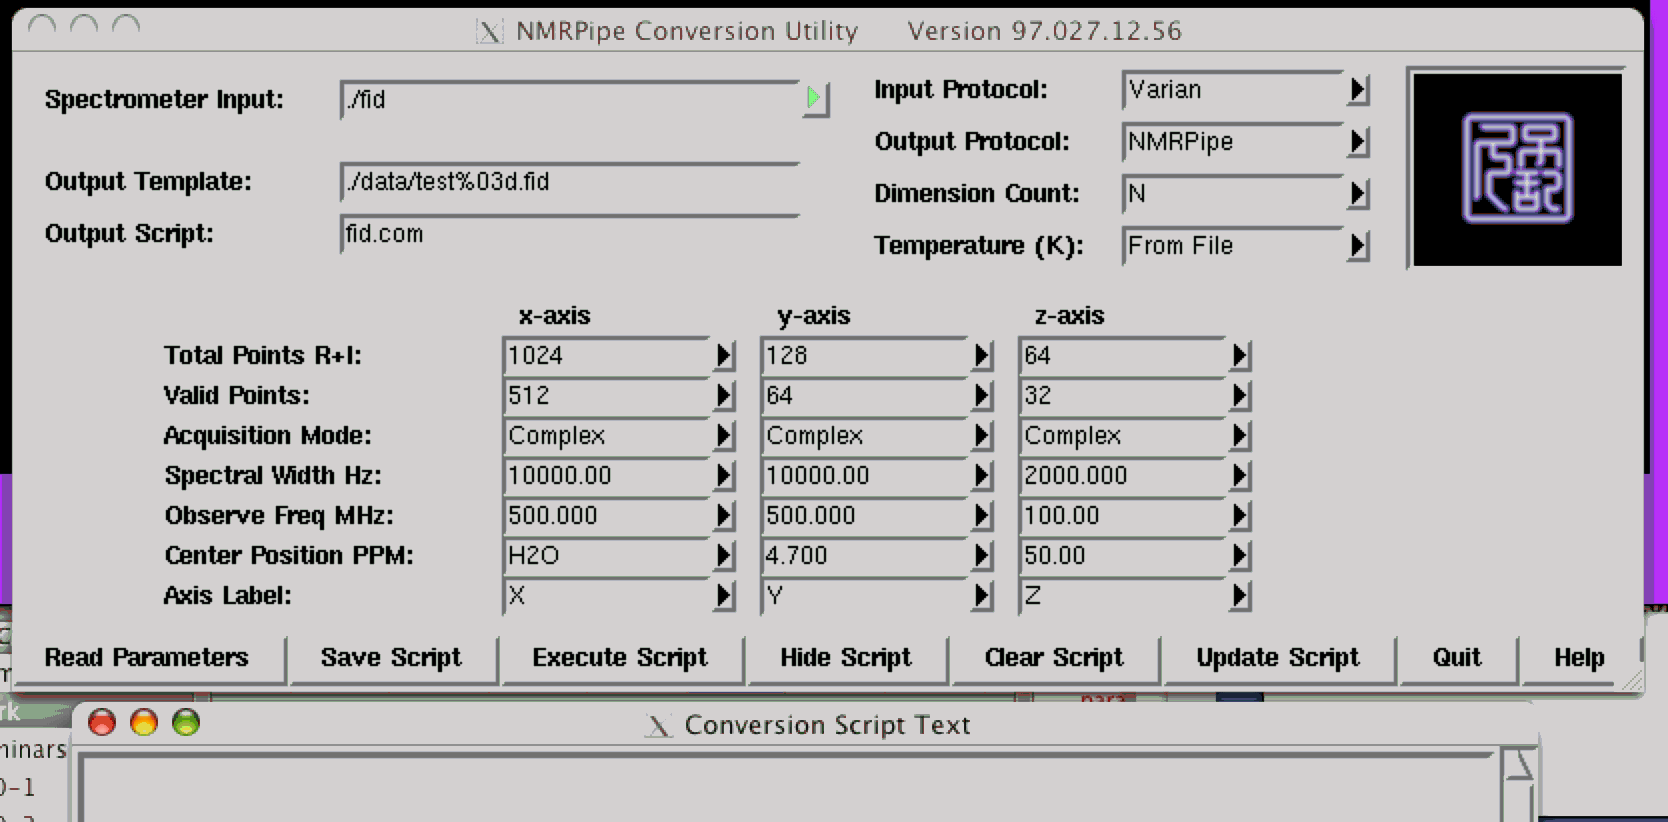This screenshot has height=822, width=1668.
Task: Expand the Temperature (K) options arrow
Action: tap(1357, 246)
